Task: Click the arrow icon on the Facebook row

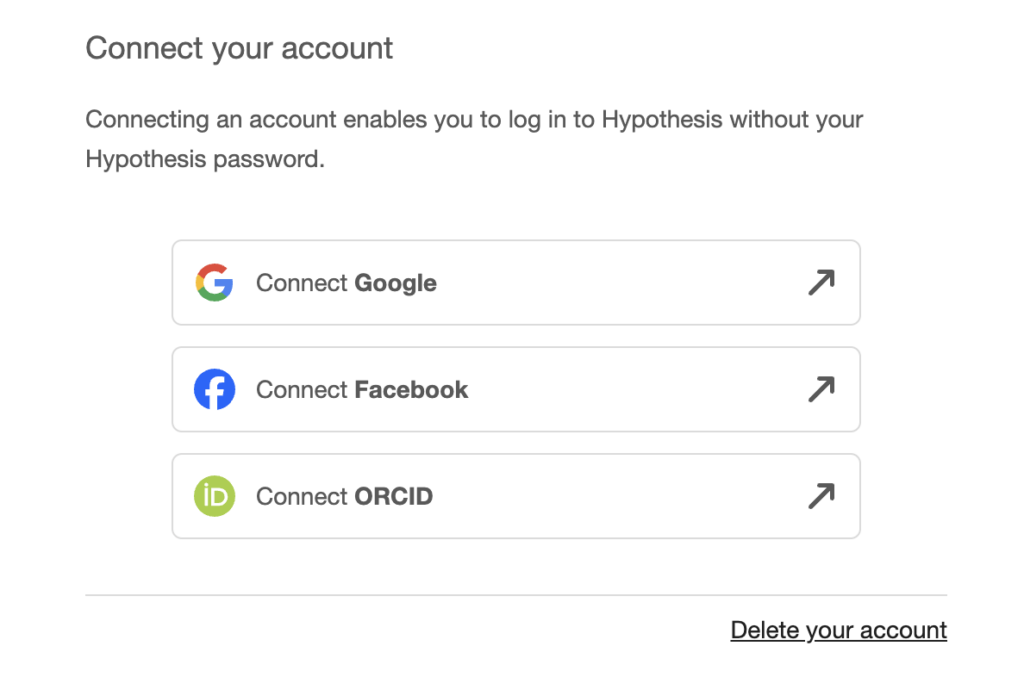Action: [x=820, y=390]
